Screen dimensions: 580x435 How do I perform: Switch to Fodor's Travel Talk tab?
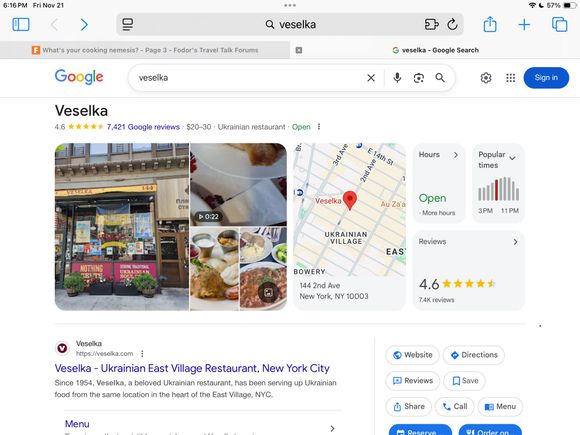click(x=145, y=50)
